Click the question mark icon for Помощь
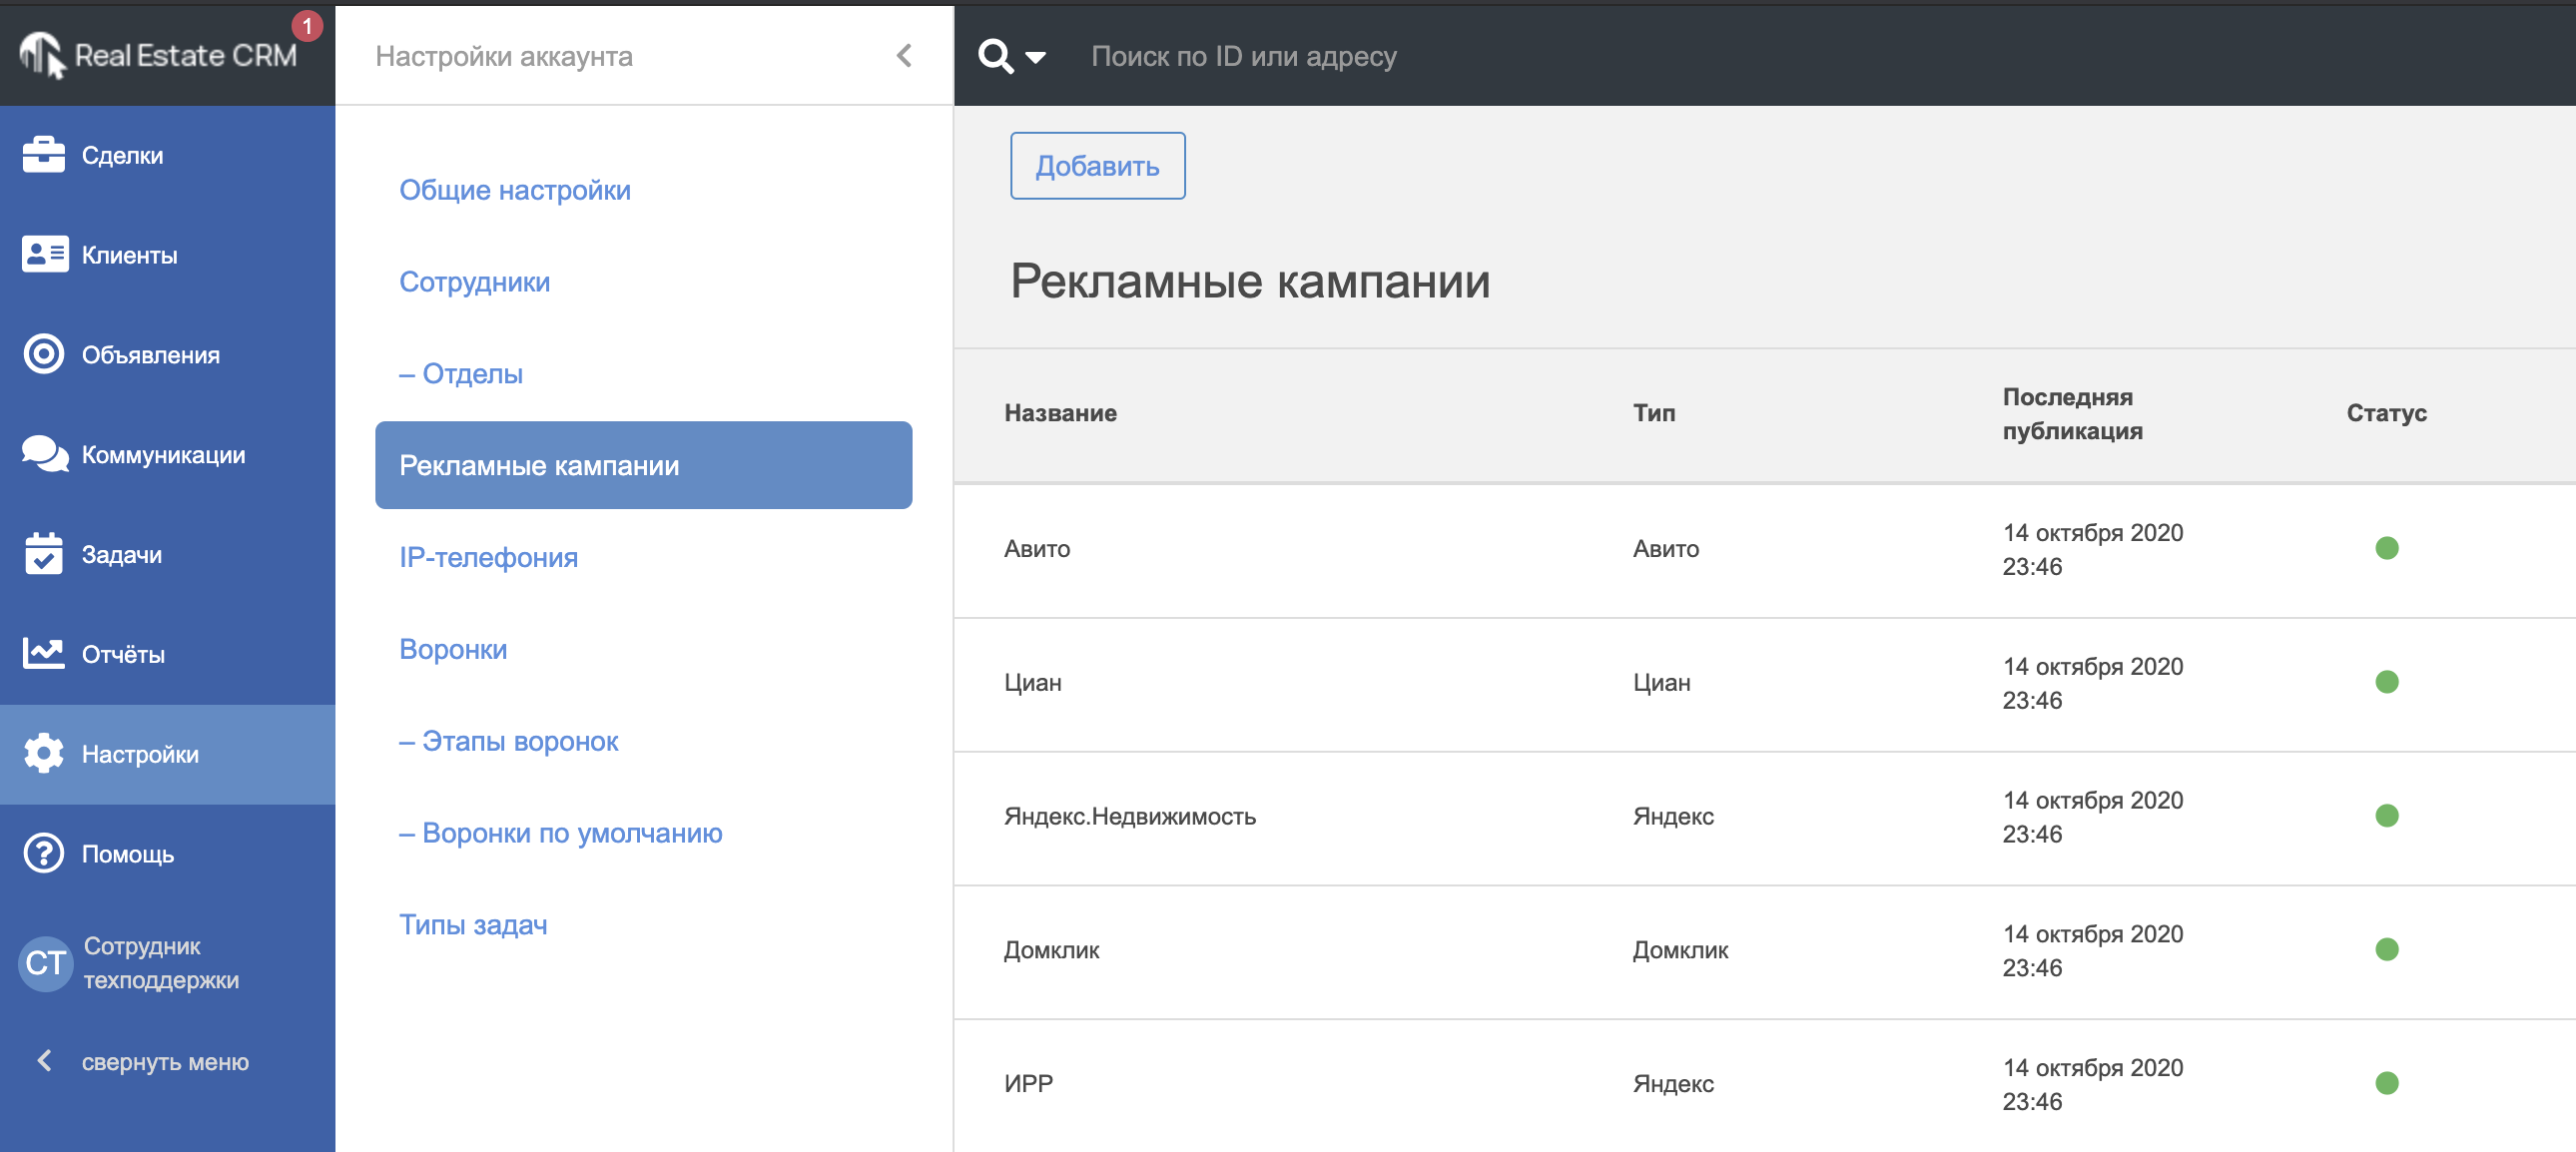The image size is (2576, 1152). [44, 853]
